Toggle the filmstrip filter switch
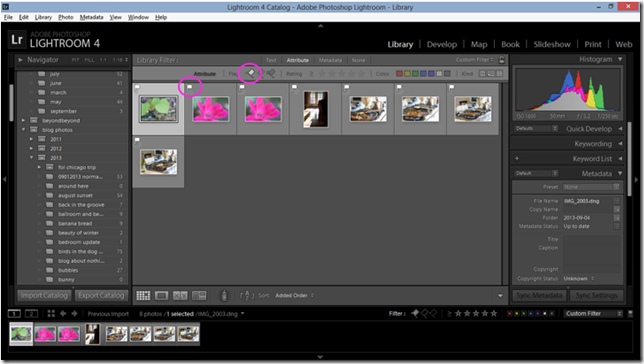 point(630,313)
